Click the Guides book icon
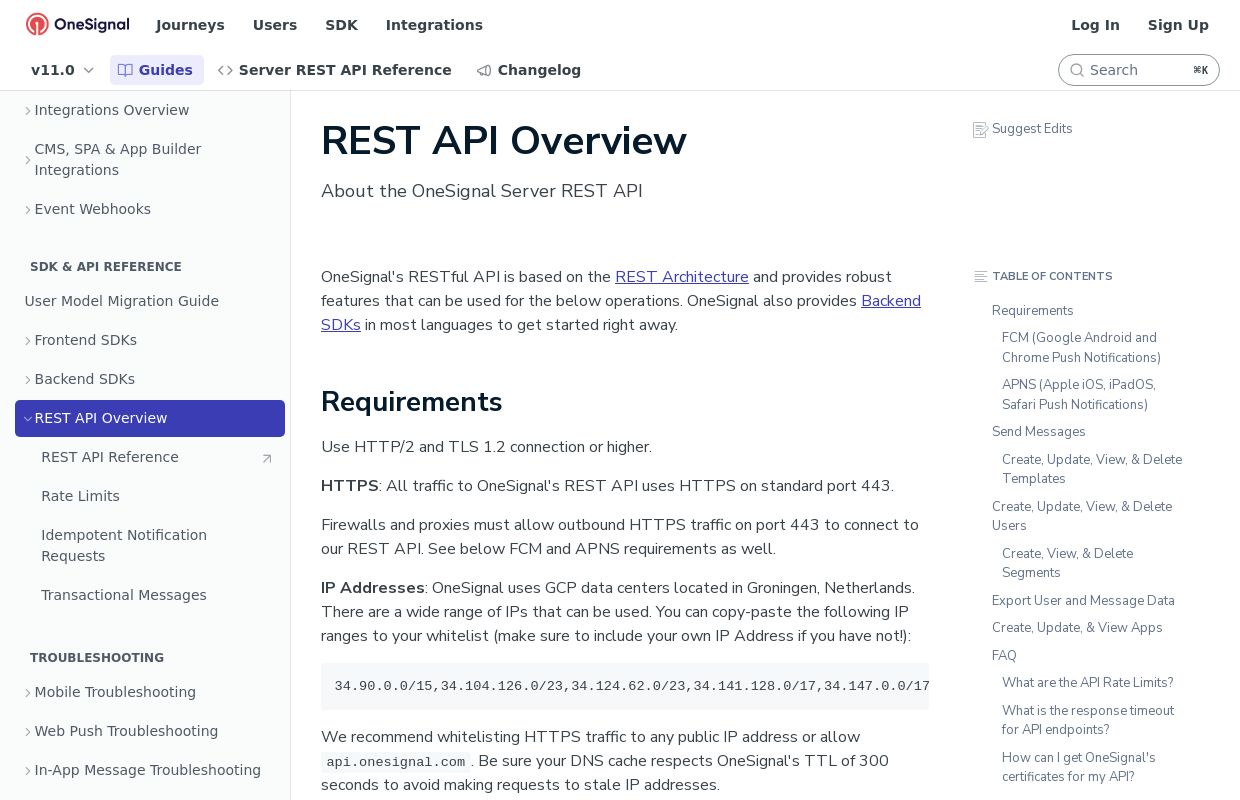Image resolution: width=1240 pixels, height=800 pixels. [x=125, y=70]
